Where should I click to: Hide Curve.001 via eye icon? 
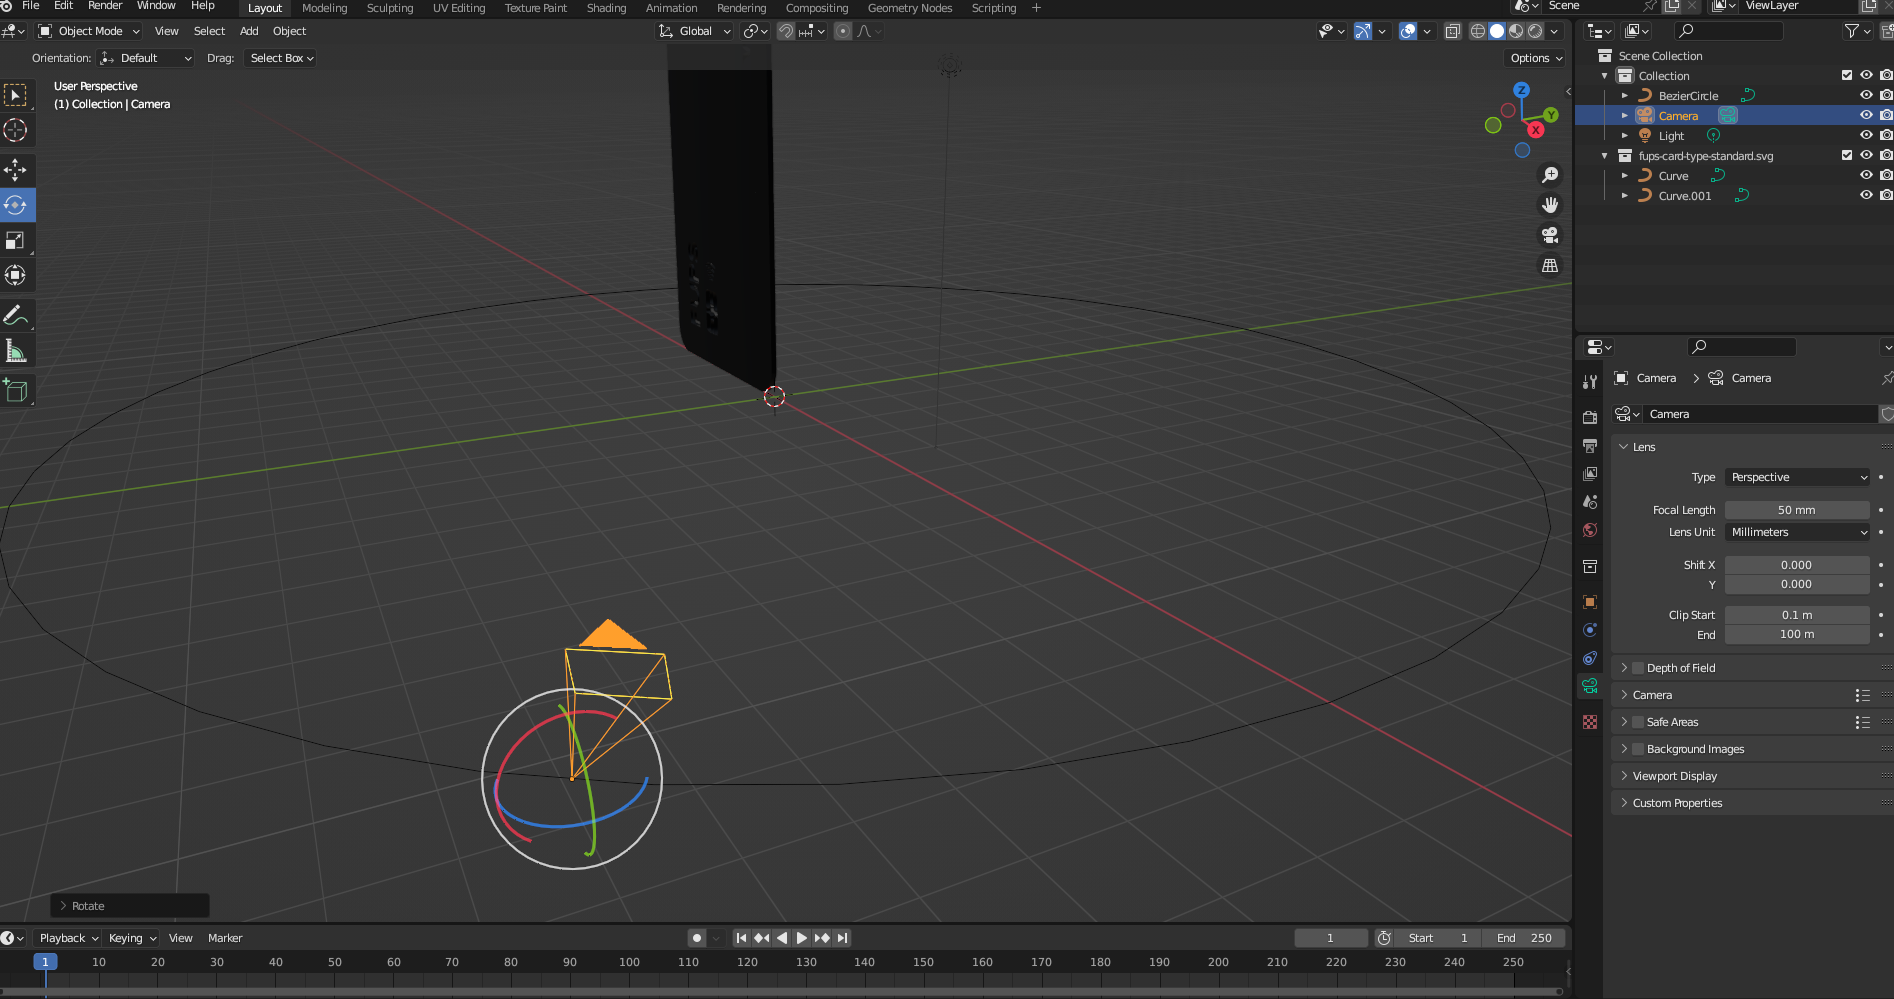tap(1866, 196)
